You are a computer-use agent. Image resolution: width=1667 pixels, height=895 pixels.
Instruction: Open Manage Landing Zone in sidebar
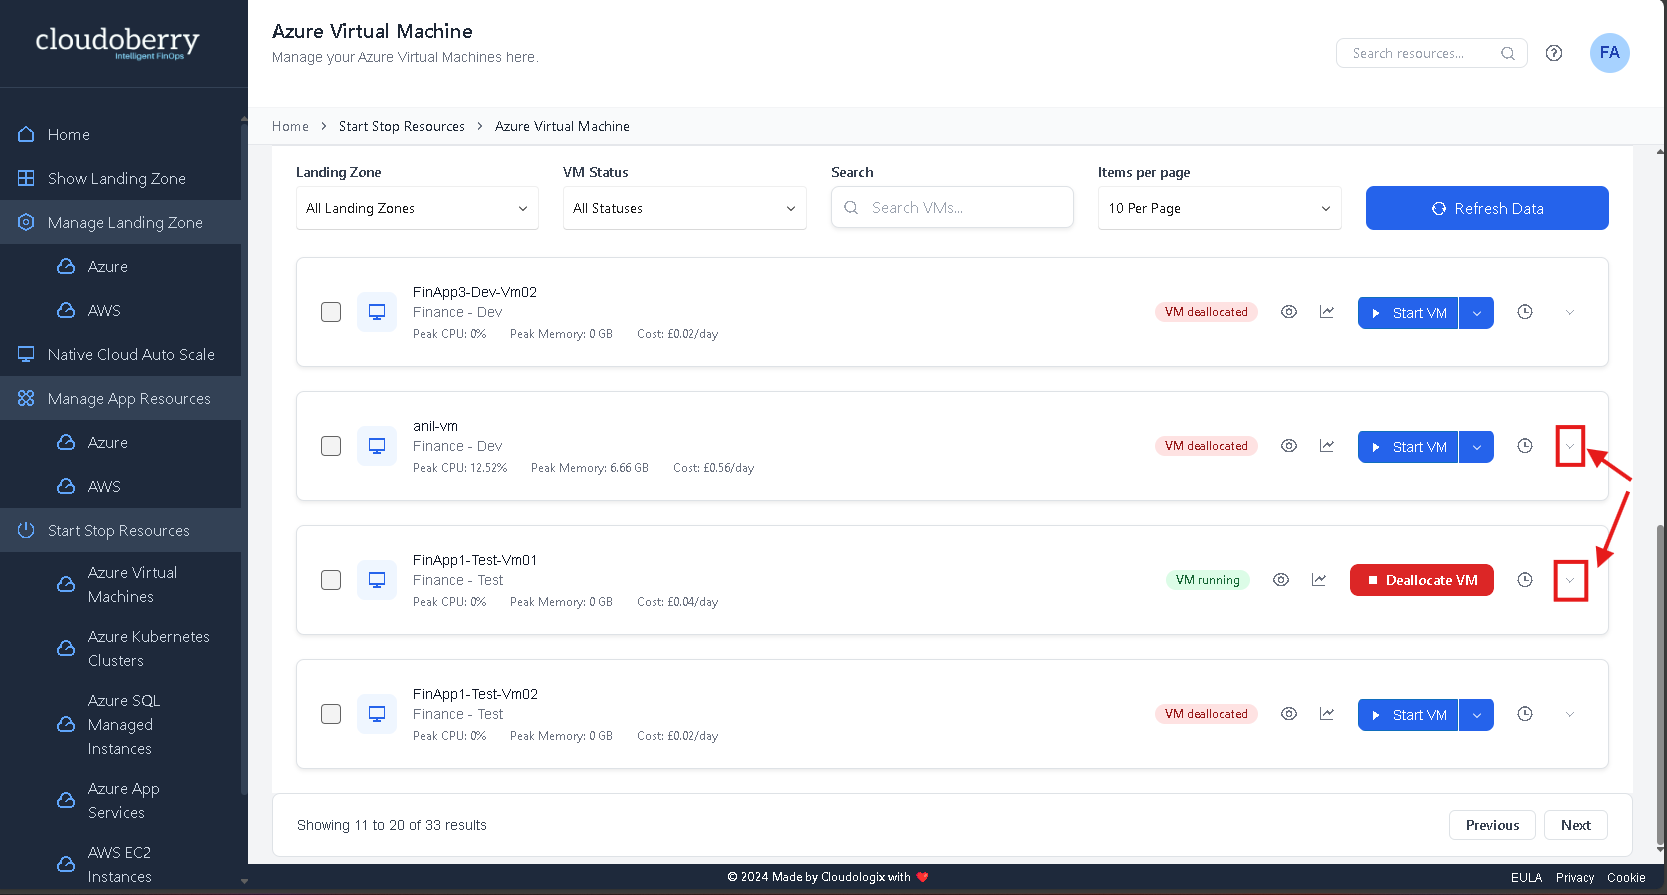(x=120, y=222)
